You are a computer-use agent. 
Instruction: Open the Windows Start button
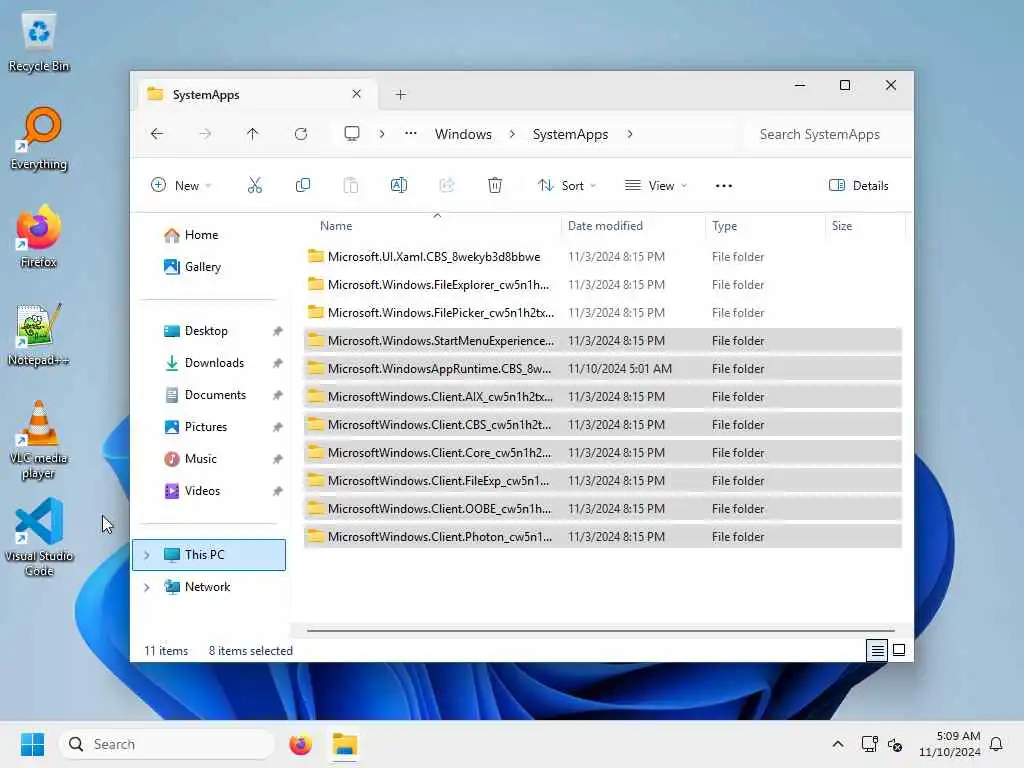point(32,744)
